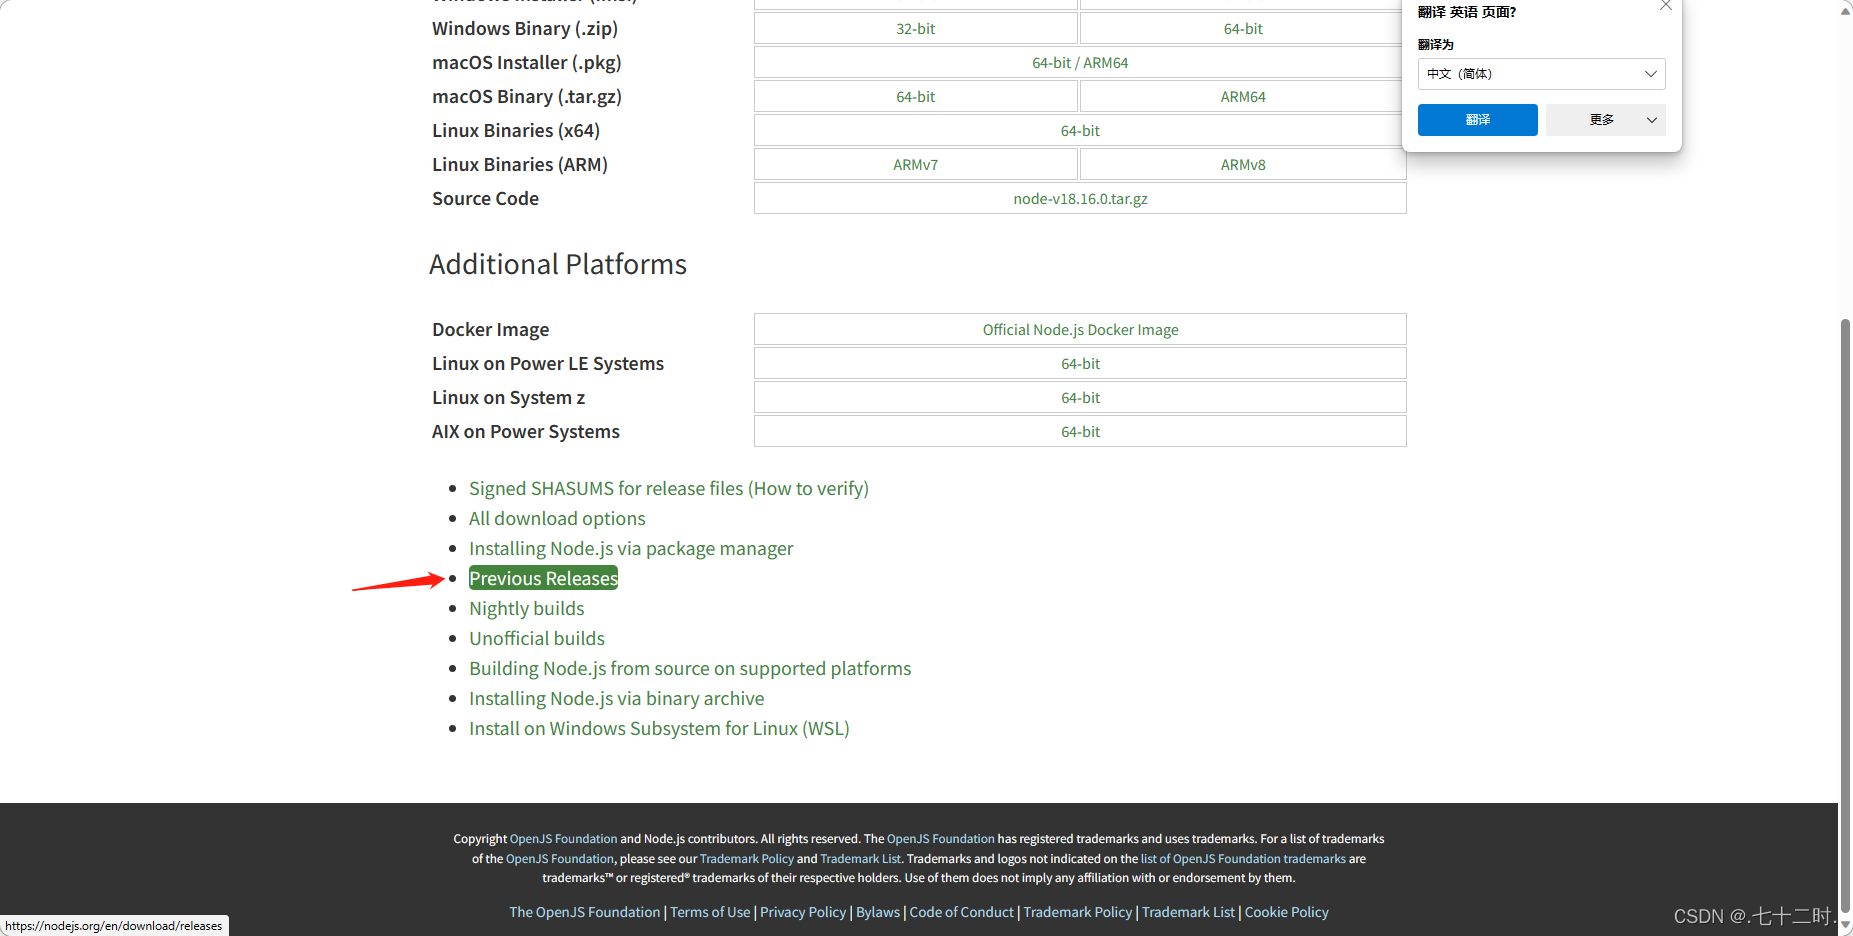Open Trademark List link in footer bottom row

click(x=1188, y=912)
